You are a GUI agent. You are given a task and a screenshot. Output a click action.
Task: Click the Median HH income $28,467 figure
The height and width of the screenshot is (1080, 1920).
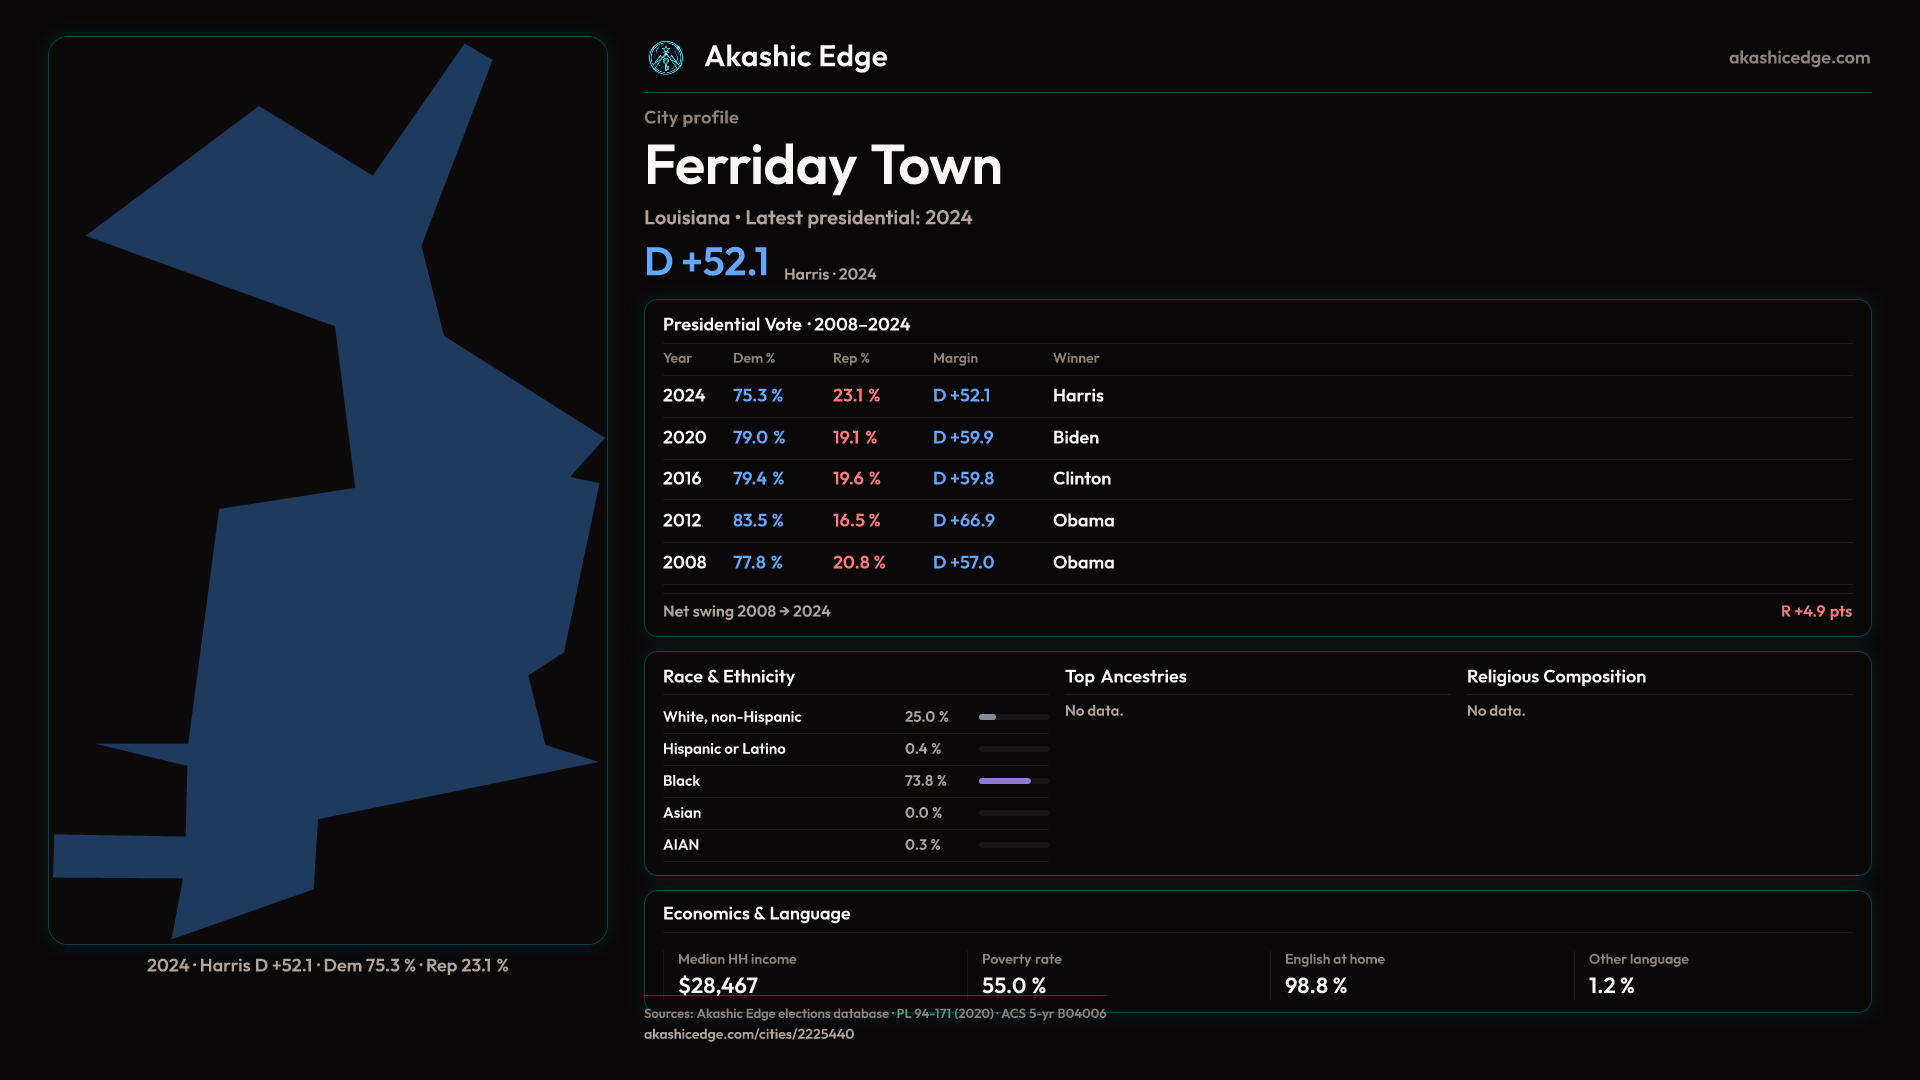pyautogui.click(x=718, y=986)
